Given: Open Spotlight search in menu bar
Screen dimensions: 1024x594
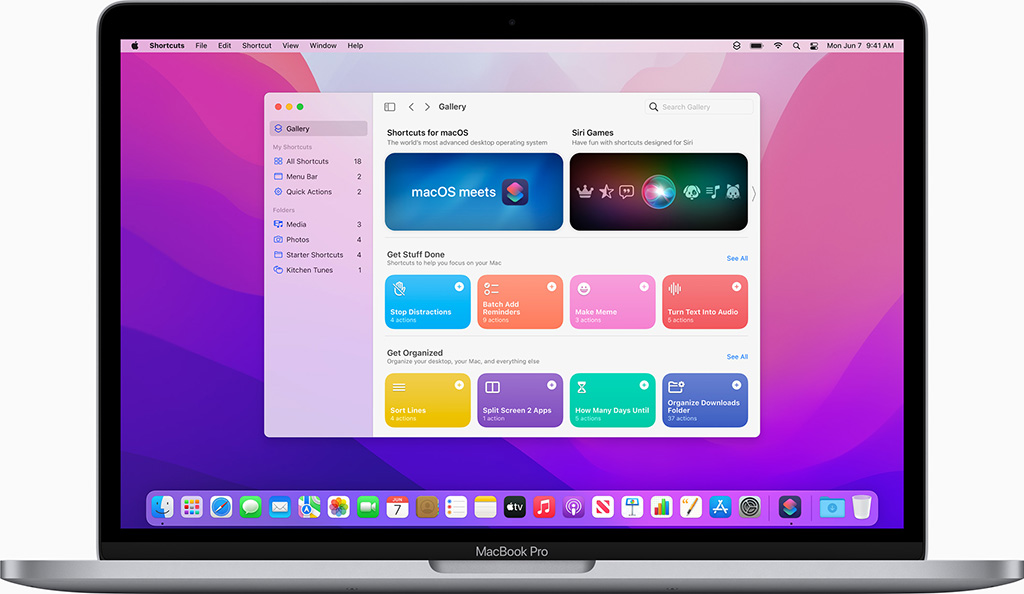Looking at the screenshot, I should 796,46.
